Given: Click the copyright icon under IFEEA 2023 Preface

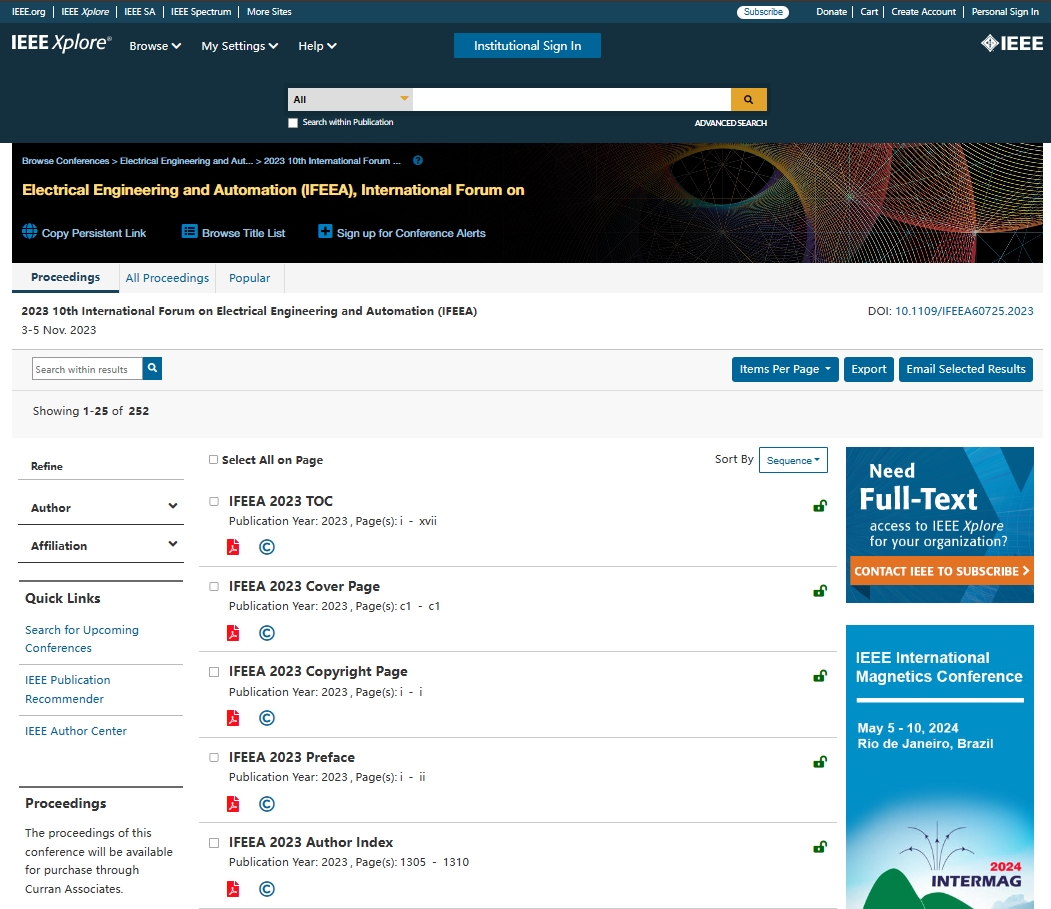Looking at the screenshot, I should 267,804.
